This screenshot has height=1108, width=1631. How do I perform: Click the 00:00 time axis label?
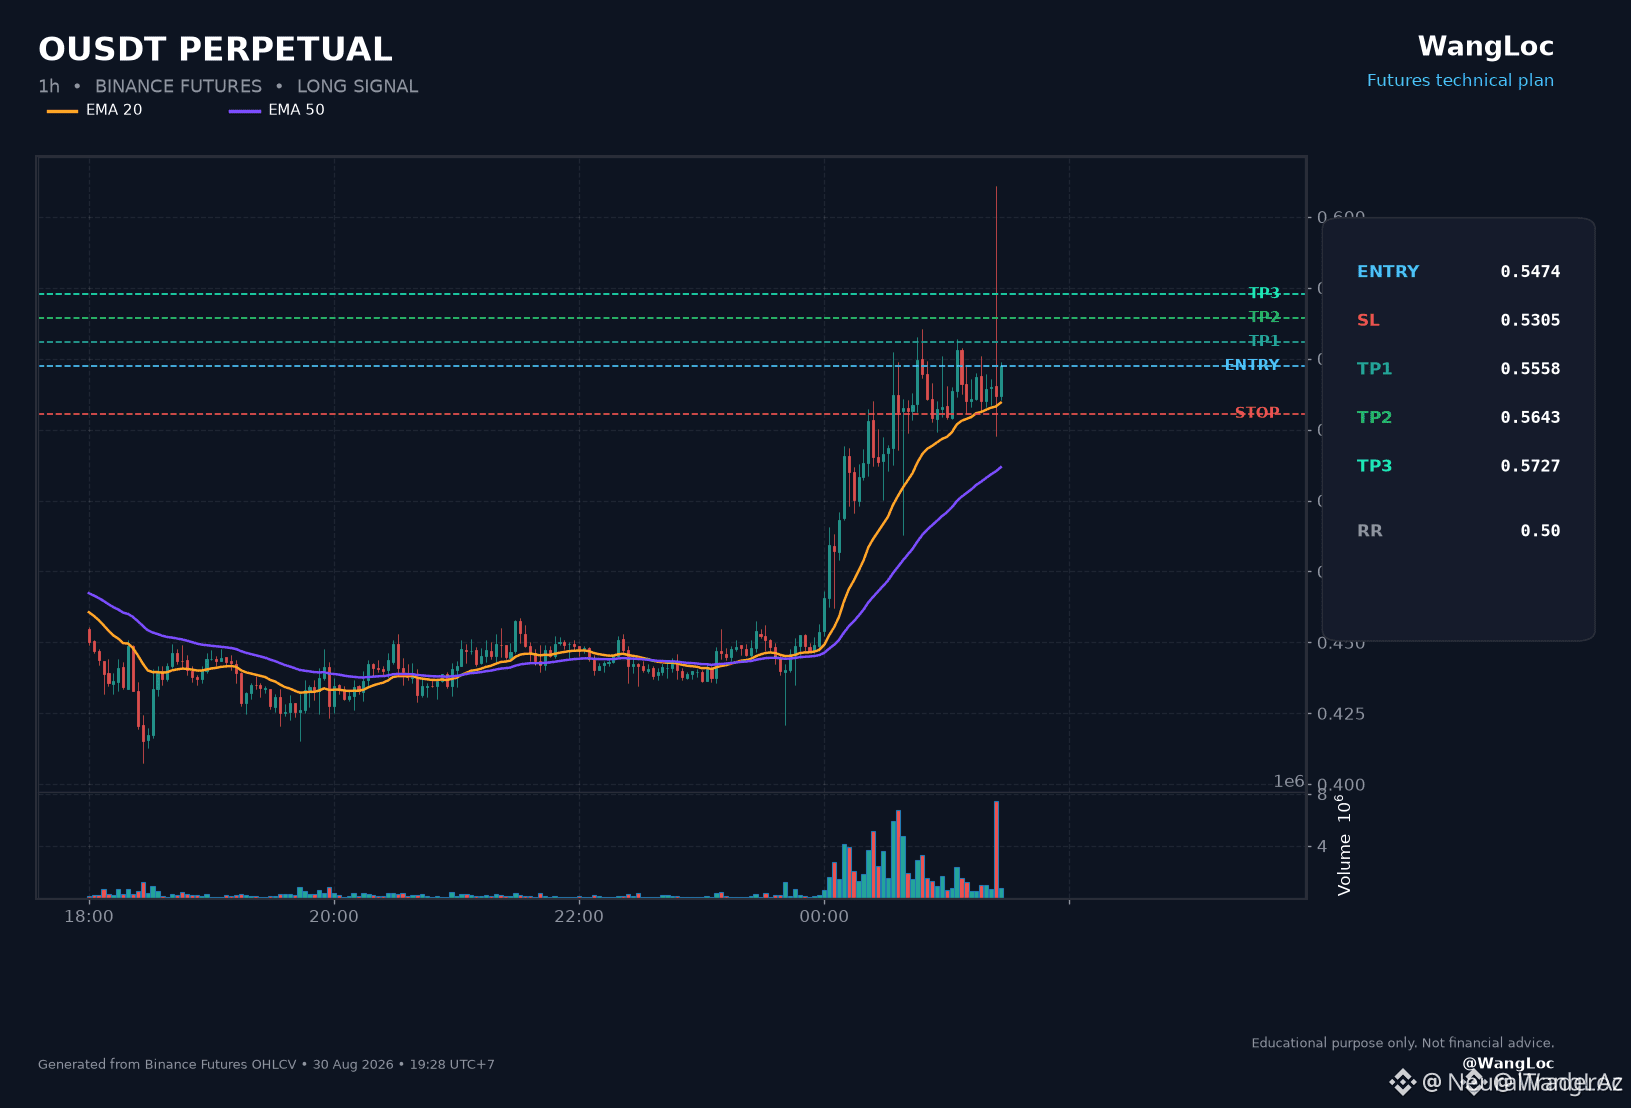(824, 916)
